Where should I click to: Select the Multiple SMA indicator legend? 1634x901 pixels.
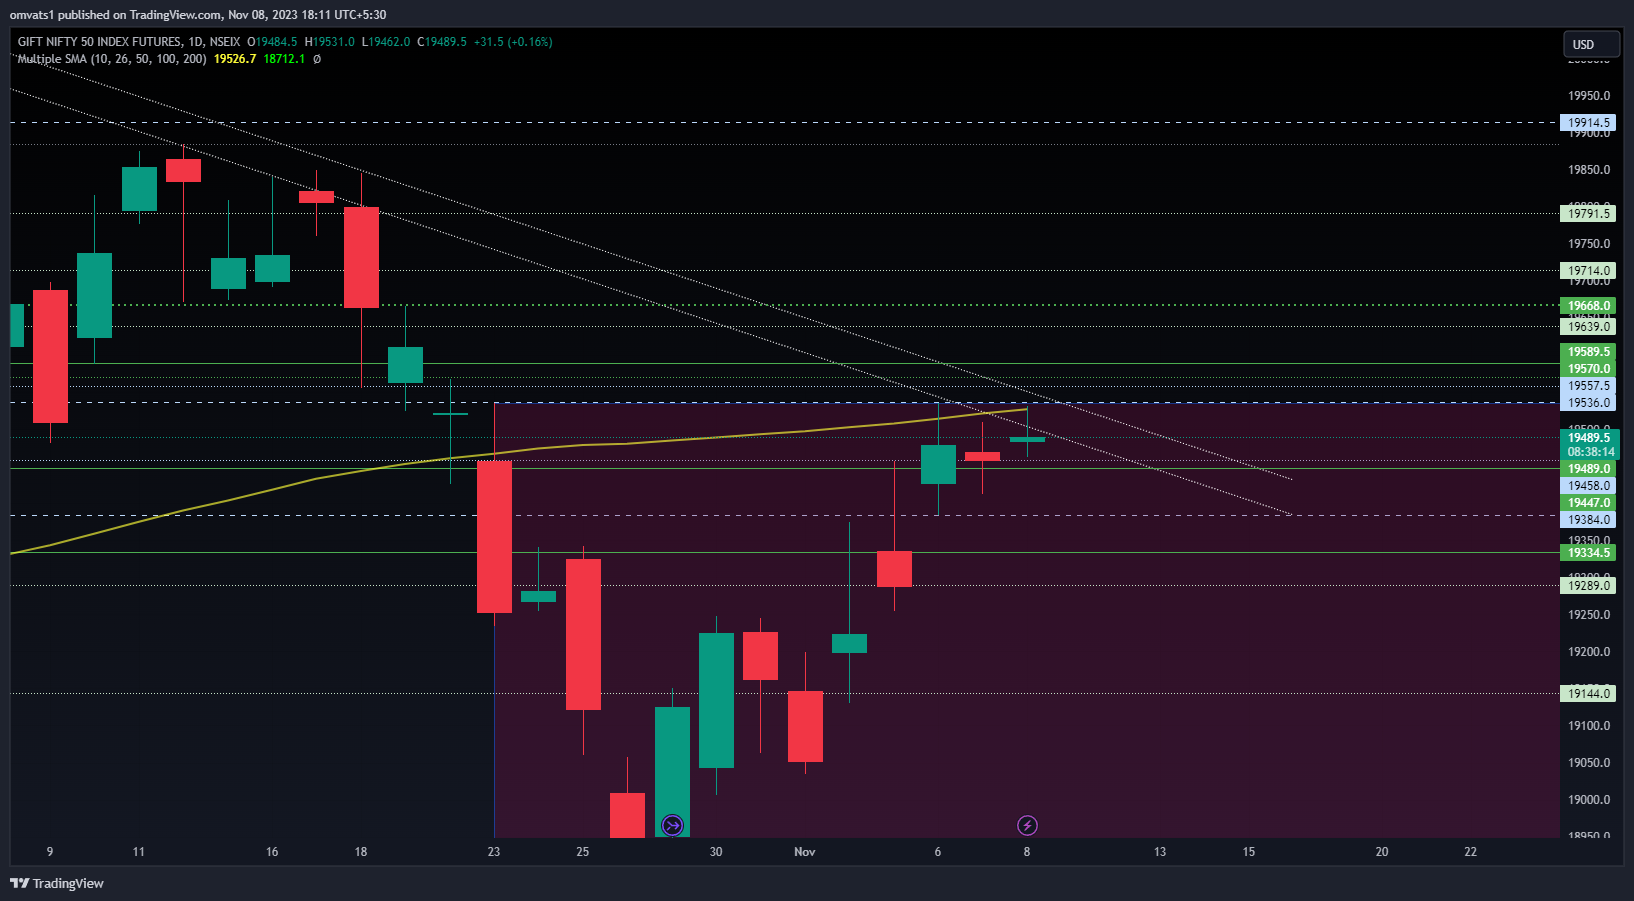point(112,59)
